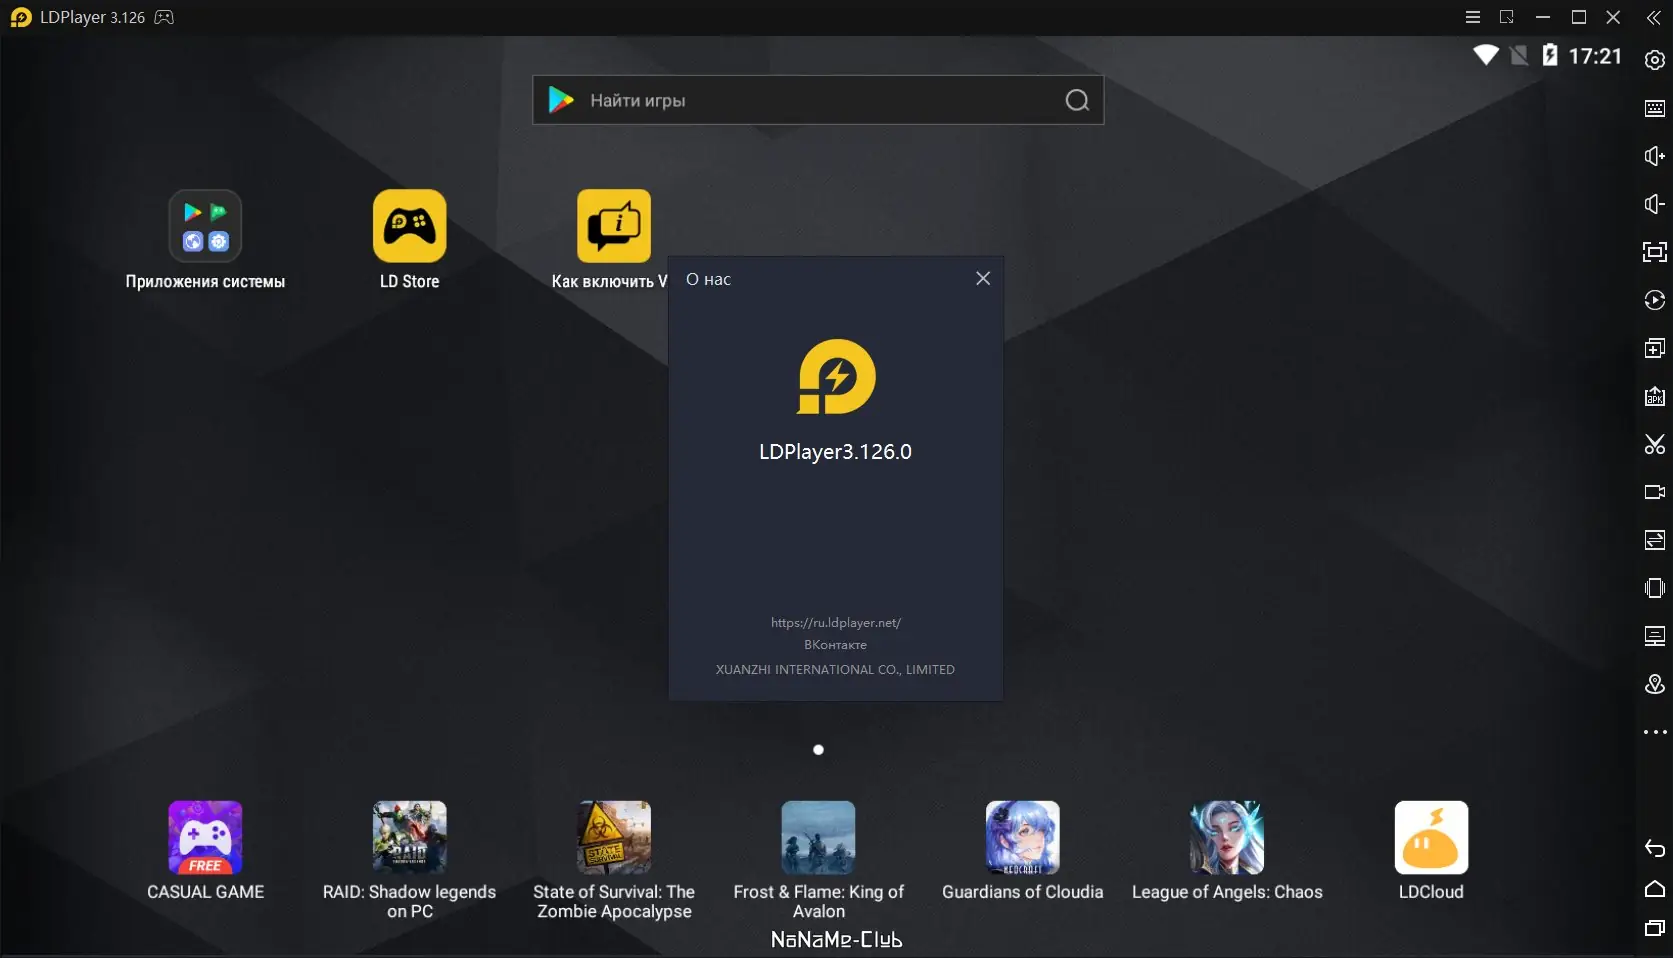Click Google Play logo in search bar
The height and width of the screenshot is (958, 1673).
coord(561,100)
